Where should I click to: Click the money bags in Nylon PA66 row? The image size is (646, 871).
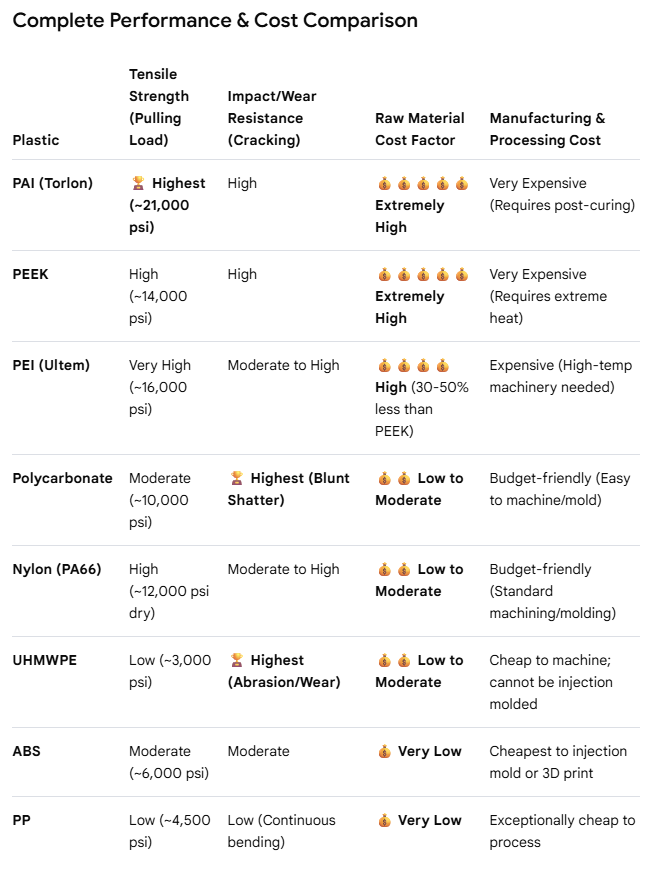[x=394, y=569]
